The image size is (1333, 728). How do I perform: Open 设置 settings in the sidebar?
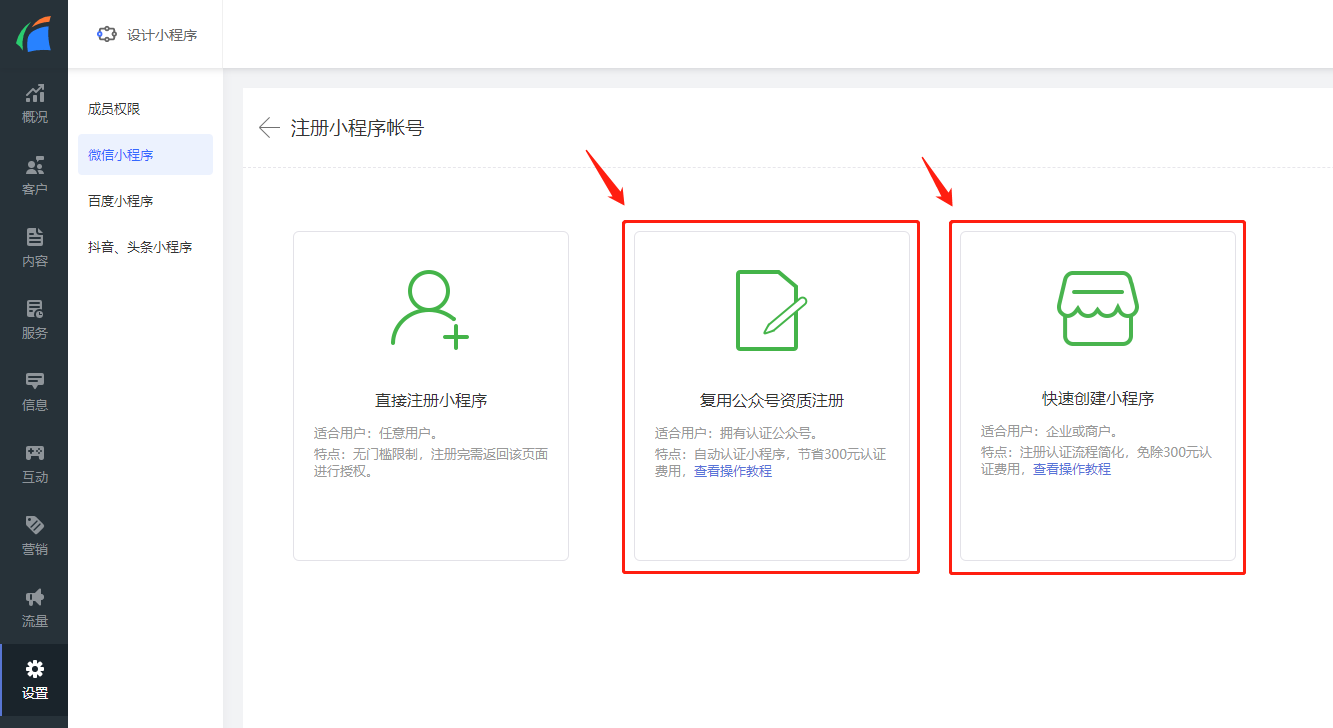tap(34, 680)
